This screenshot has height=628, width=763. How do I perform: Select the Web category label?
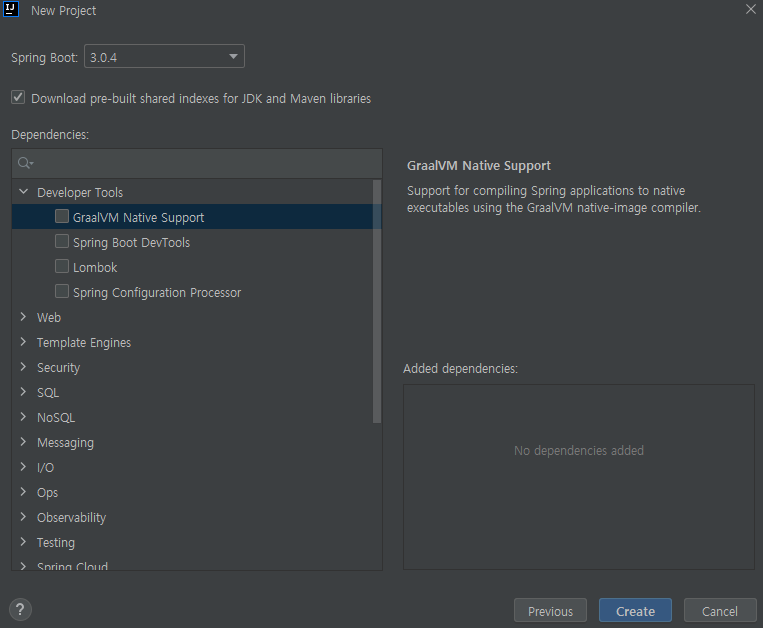coord(49,318)
